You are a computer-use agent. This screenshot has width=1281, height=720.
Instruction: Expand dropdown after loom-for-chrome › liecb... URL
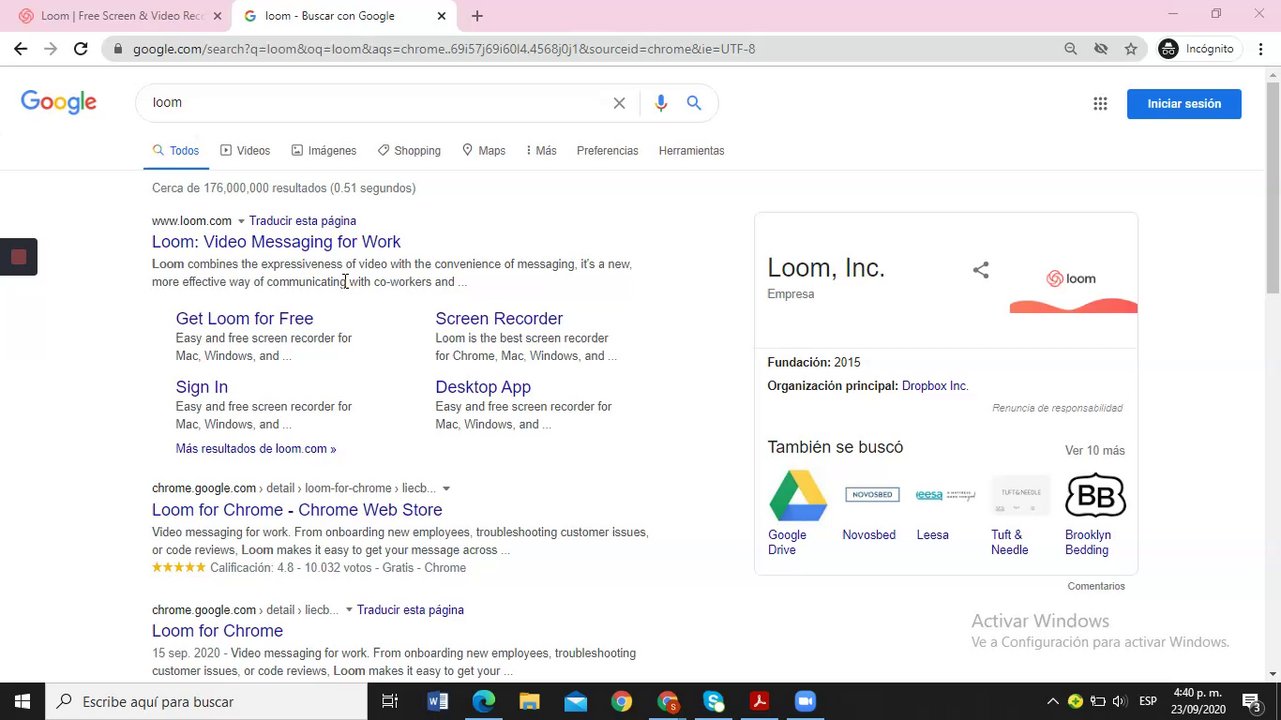(x=446, y=489)
